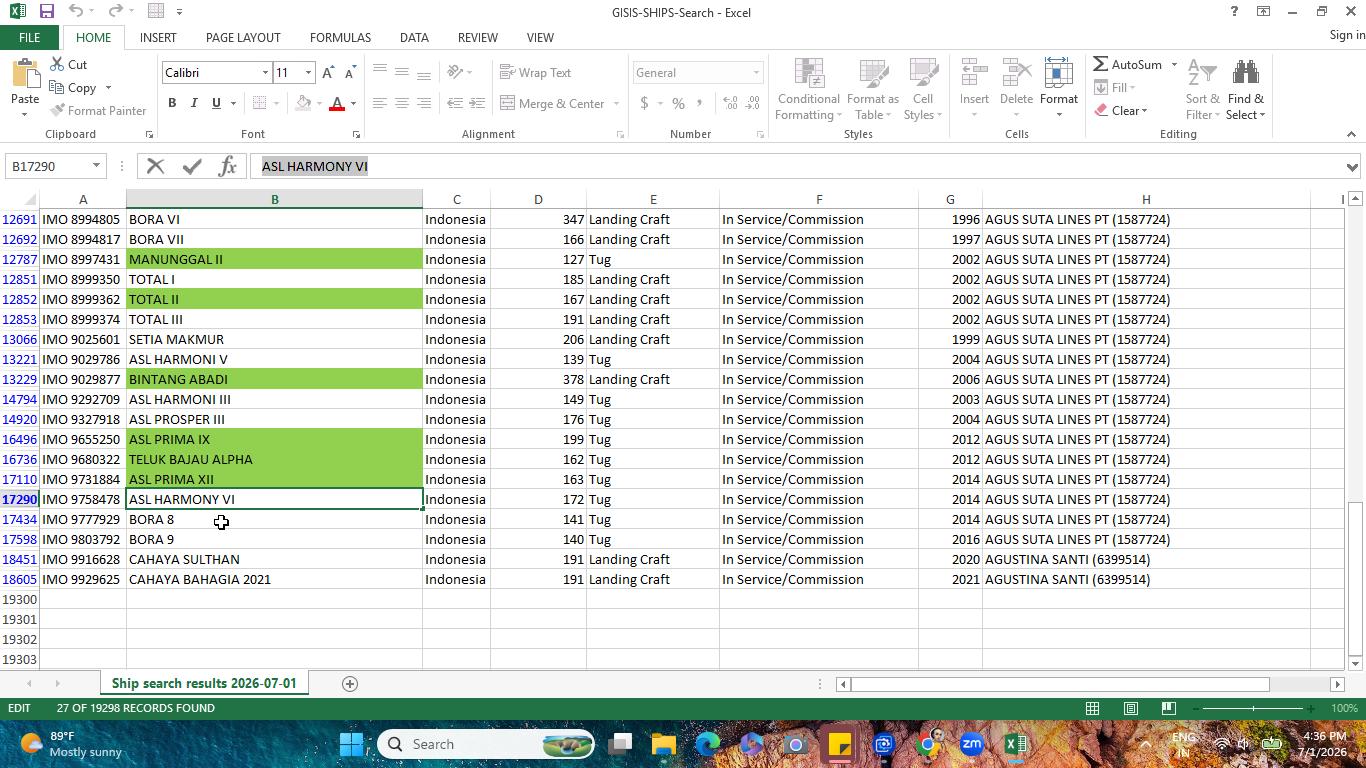
Task: Switch to the INSERT tab
Action: tap(158, 37)
